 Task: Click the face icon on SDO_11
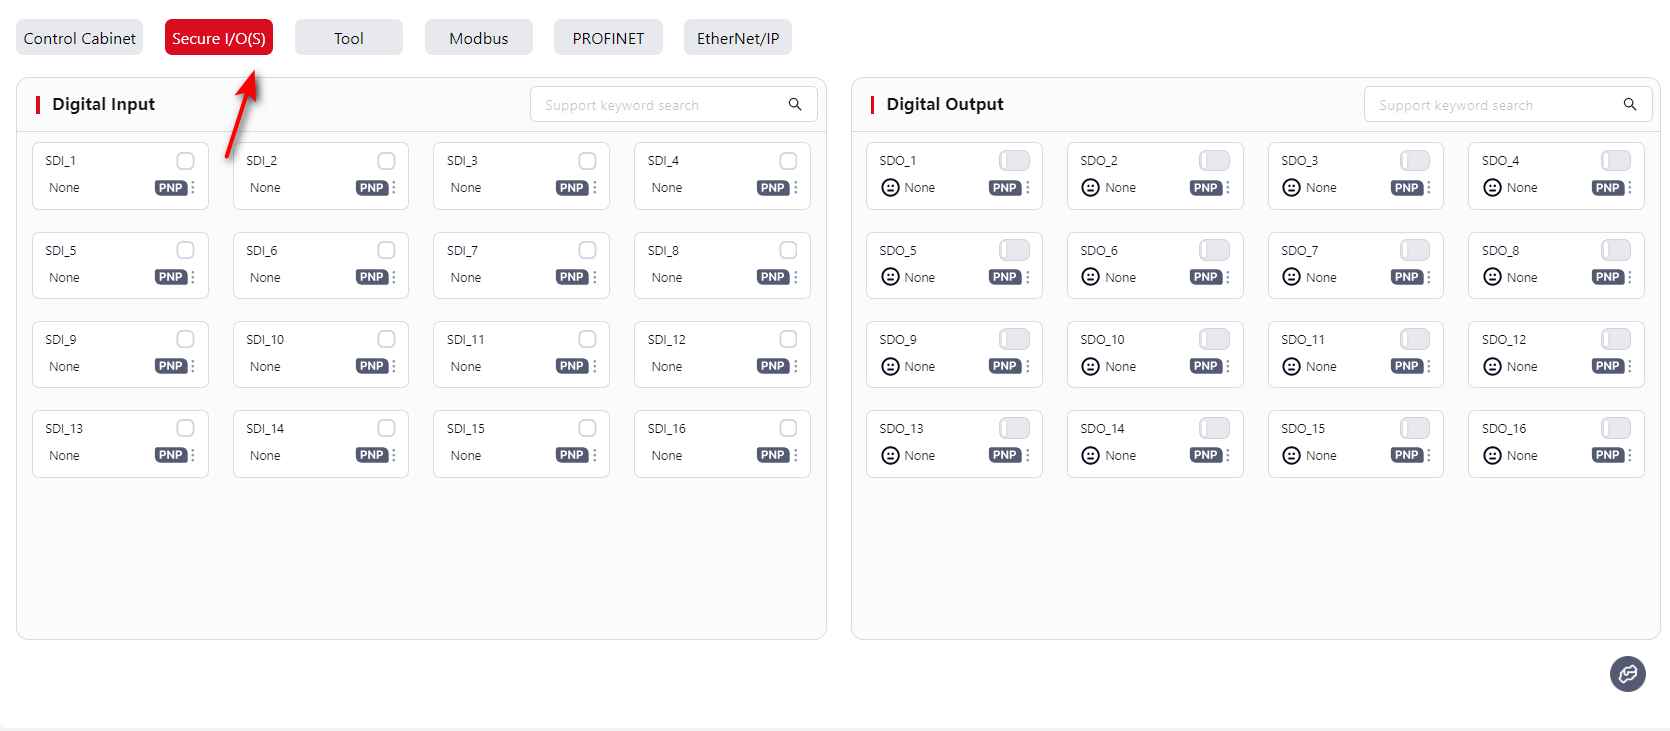(1291, 367)
